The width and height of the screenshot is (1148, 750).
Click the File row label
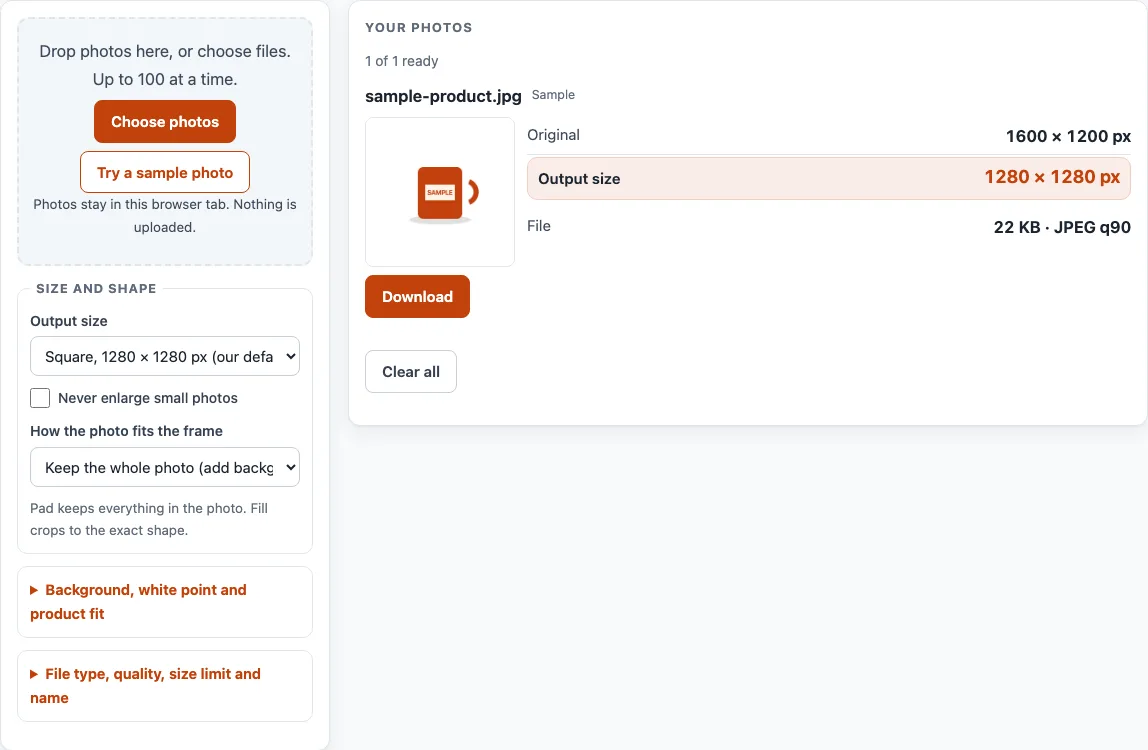coord(539,226)
